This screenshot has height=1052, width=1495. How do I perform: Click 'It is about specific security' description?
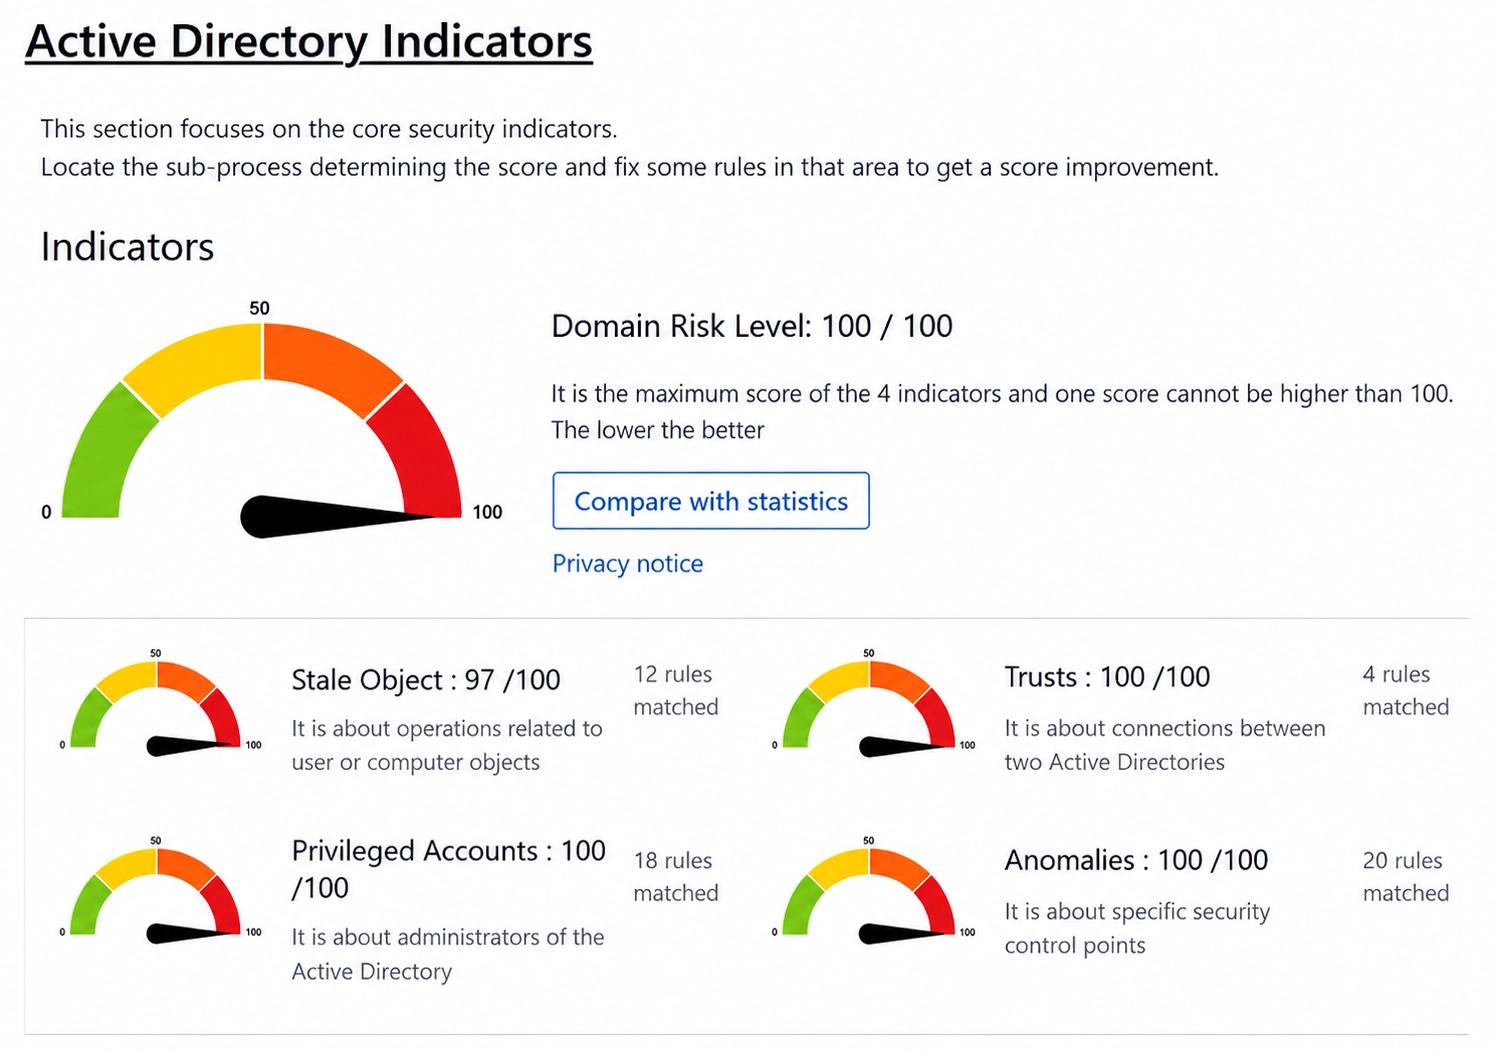point(1137,928)
